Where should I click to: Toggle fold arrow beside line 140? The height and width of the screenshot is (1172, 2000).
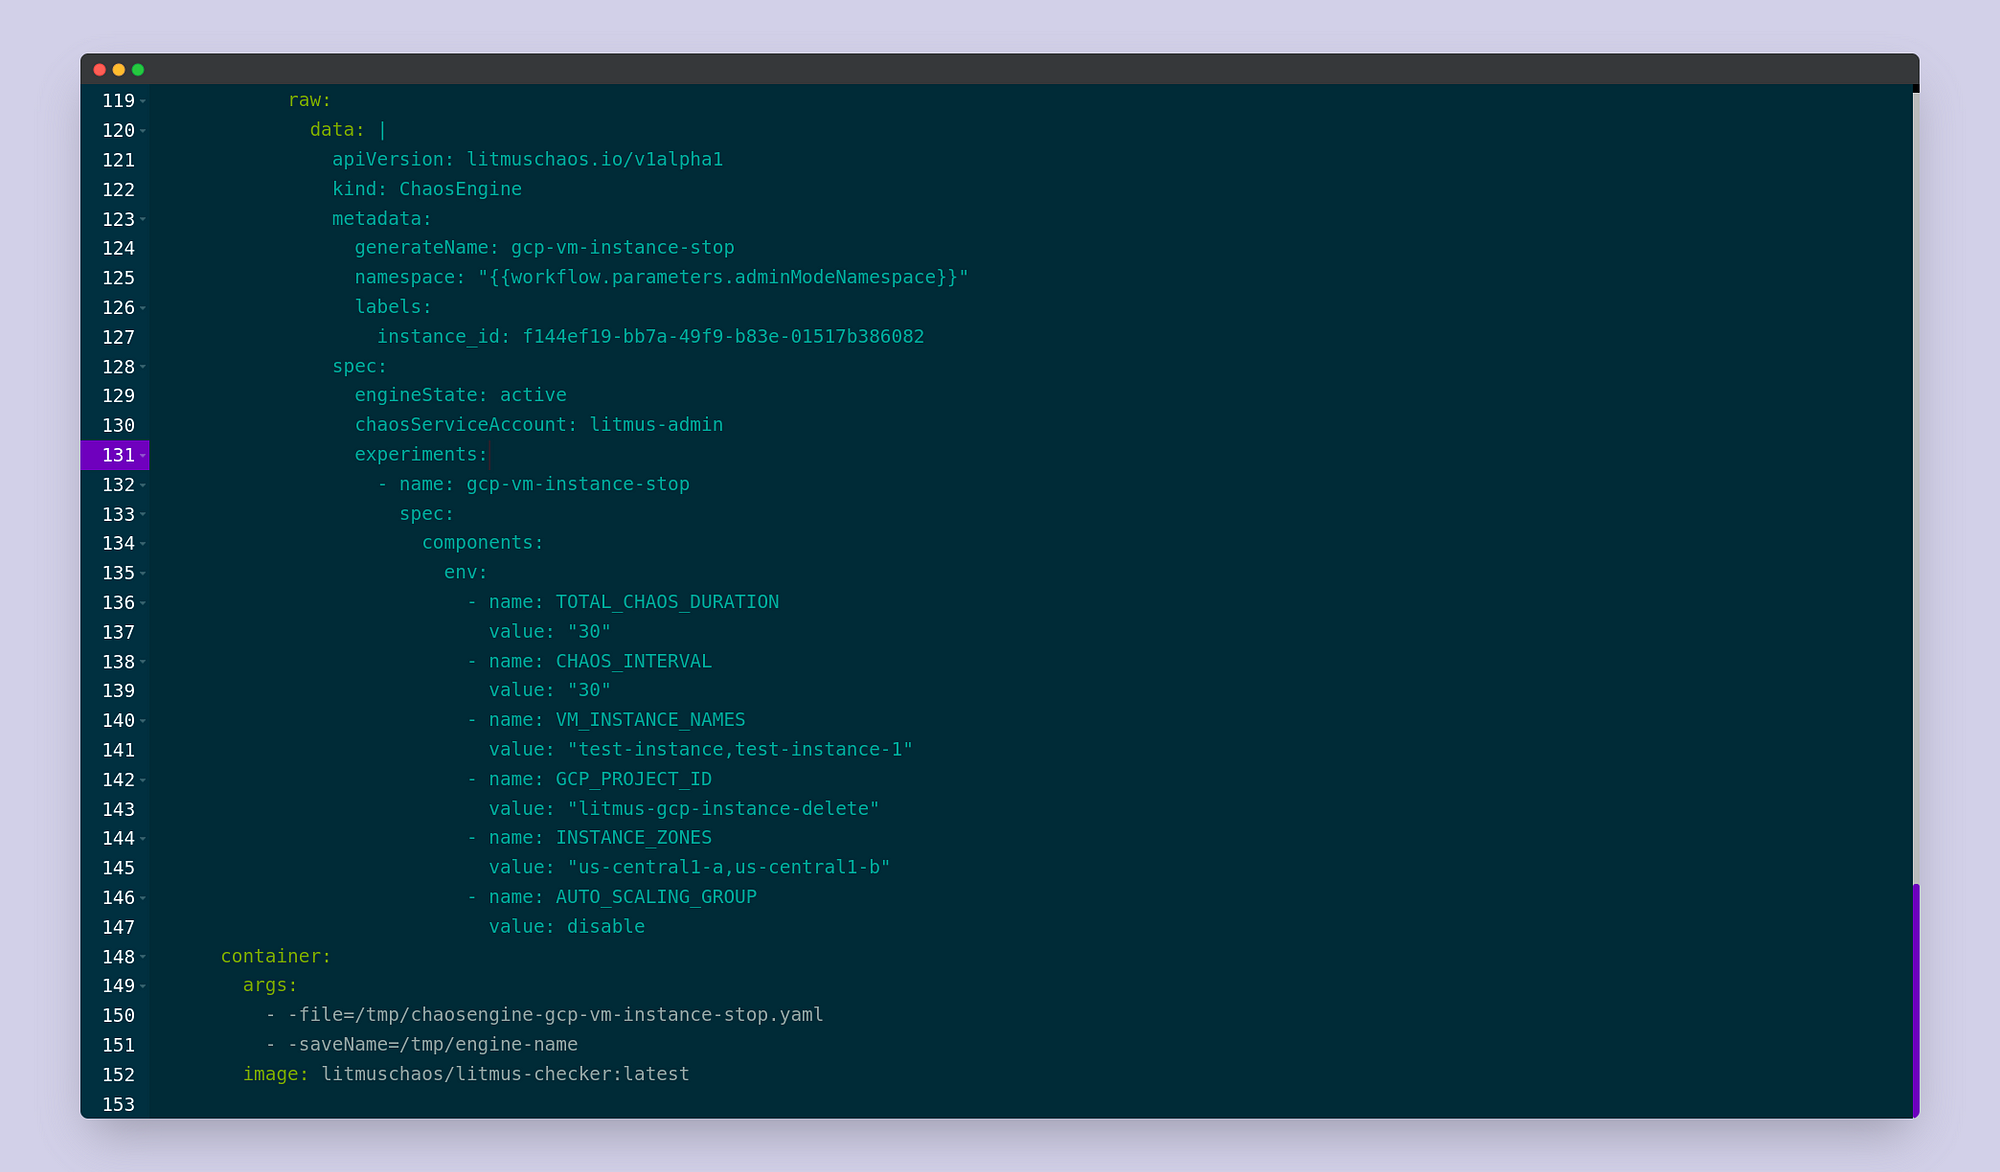click(143, 721)
